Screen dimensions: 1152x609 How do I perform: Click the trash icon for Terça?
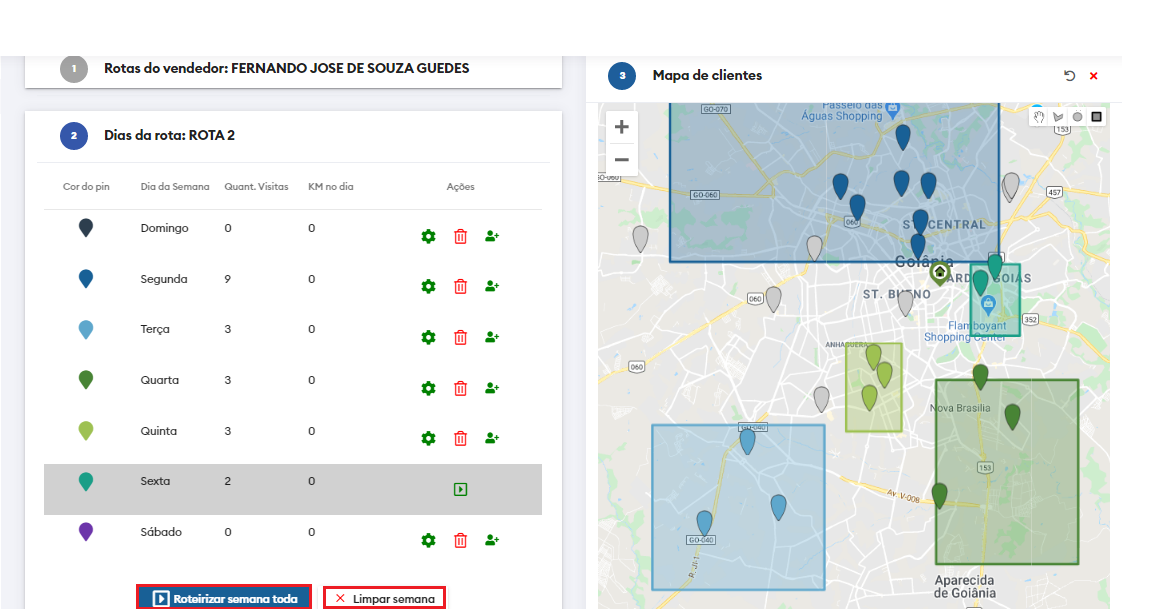[460, 337]
